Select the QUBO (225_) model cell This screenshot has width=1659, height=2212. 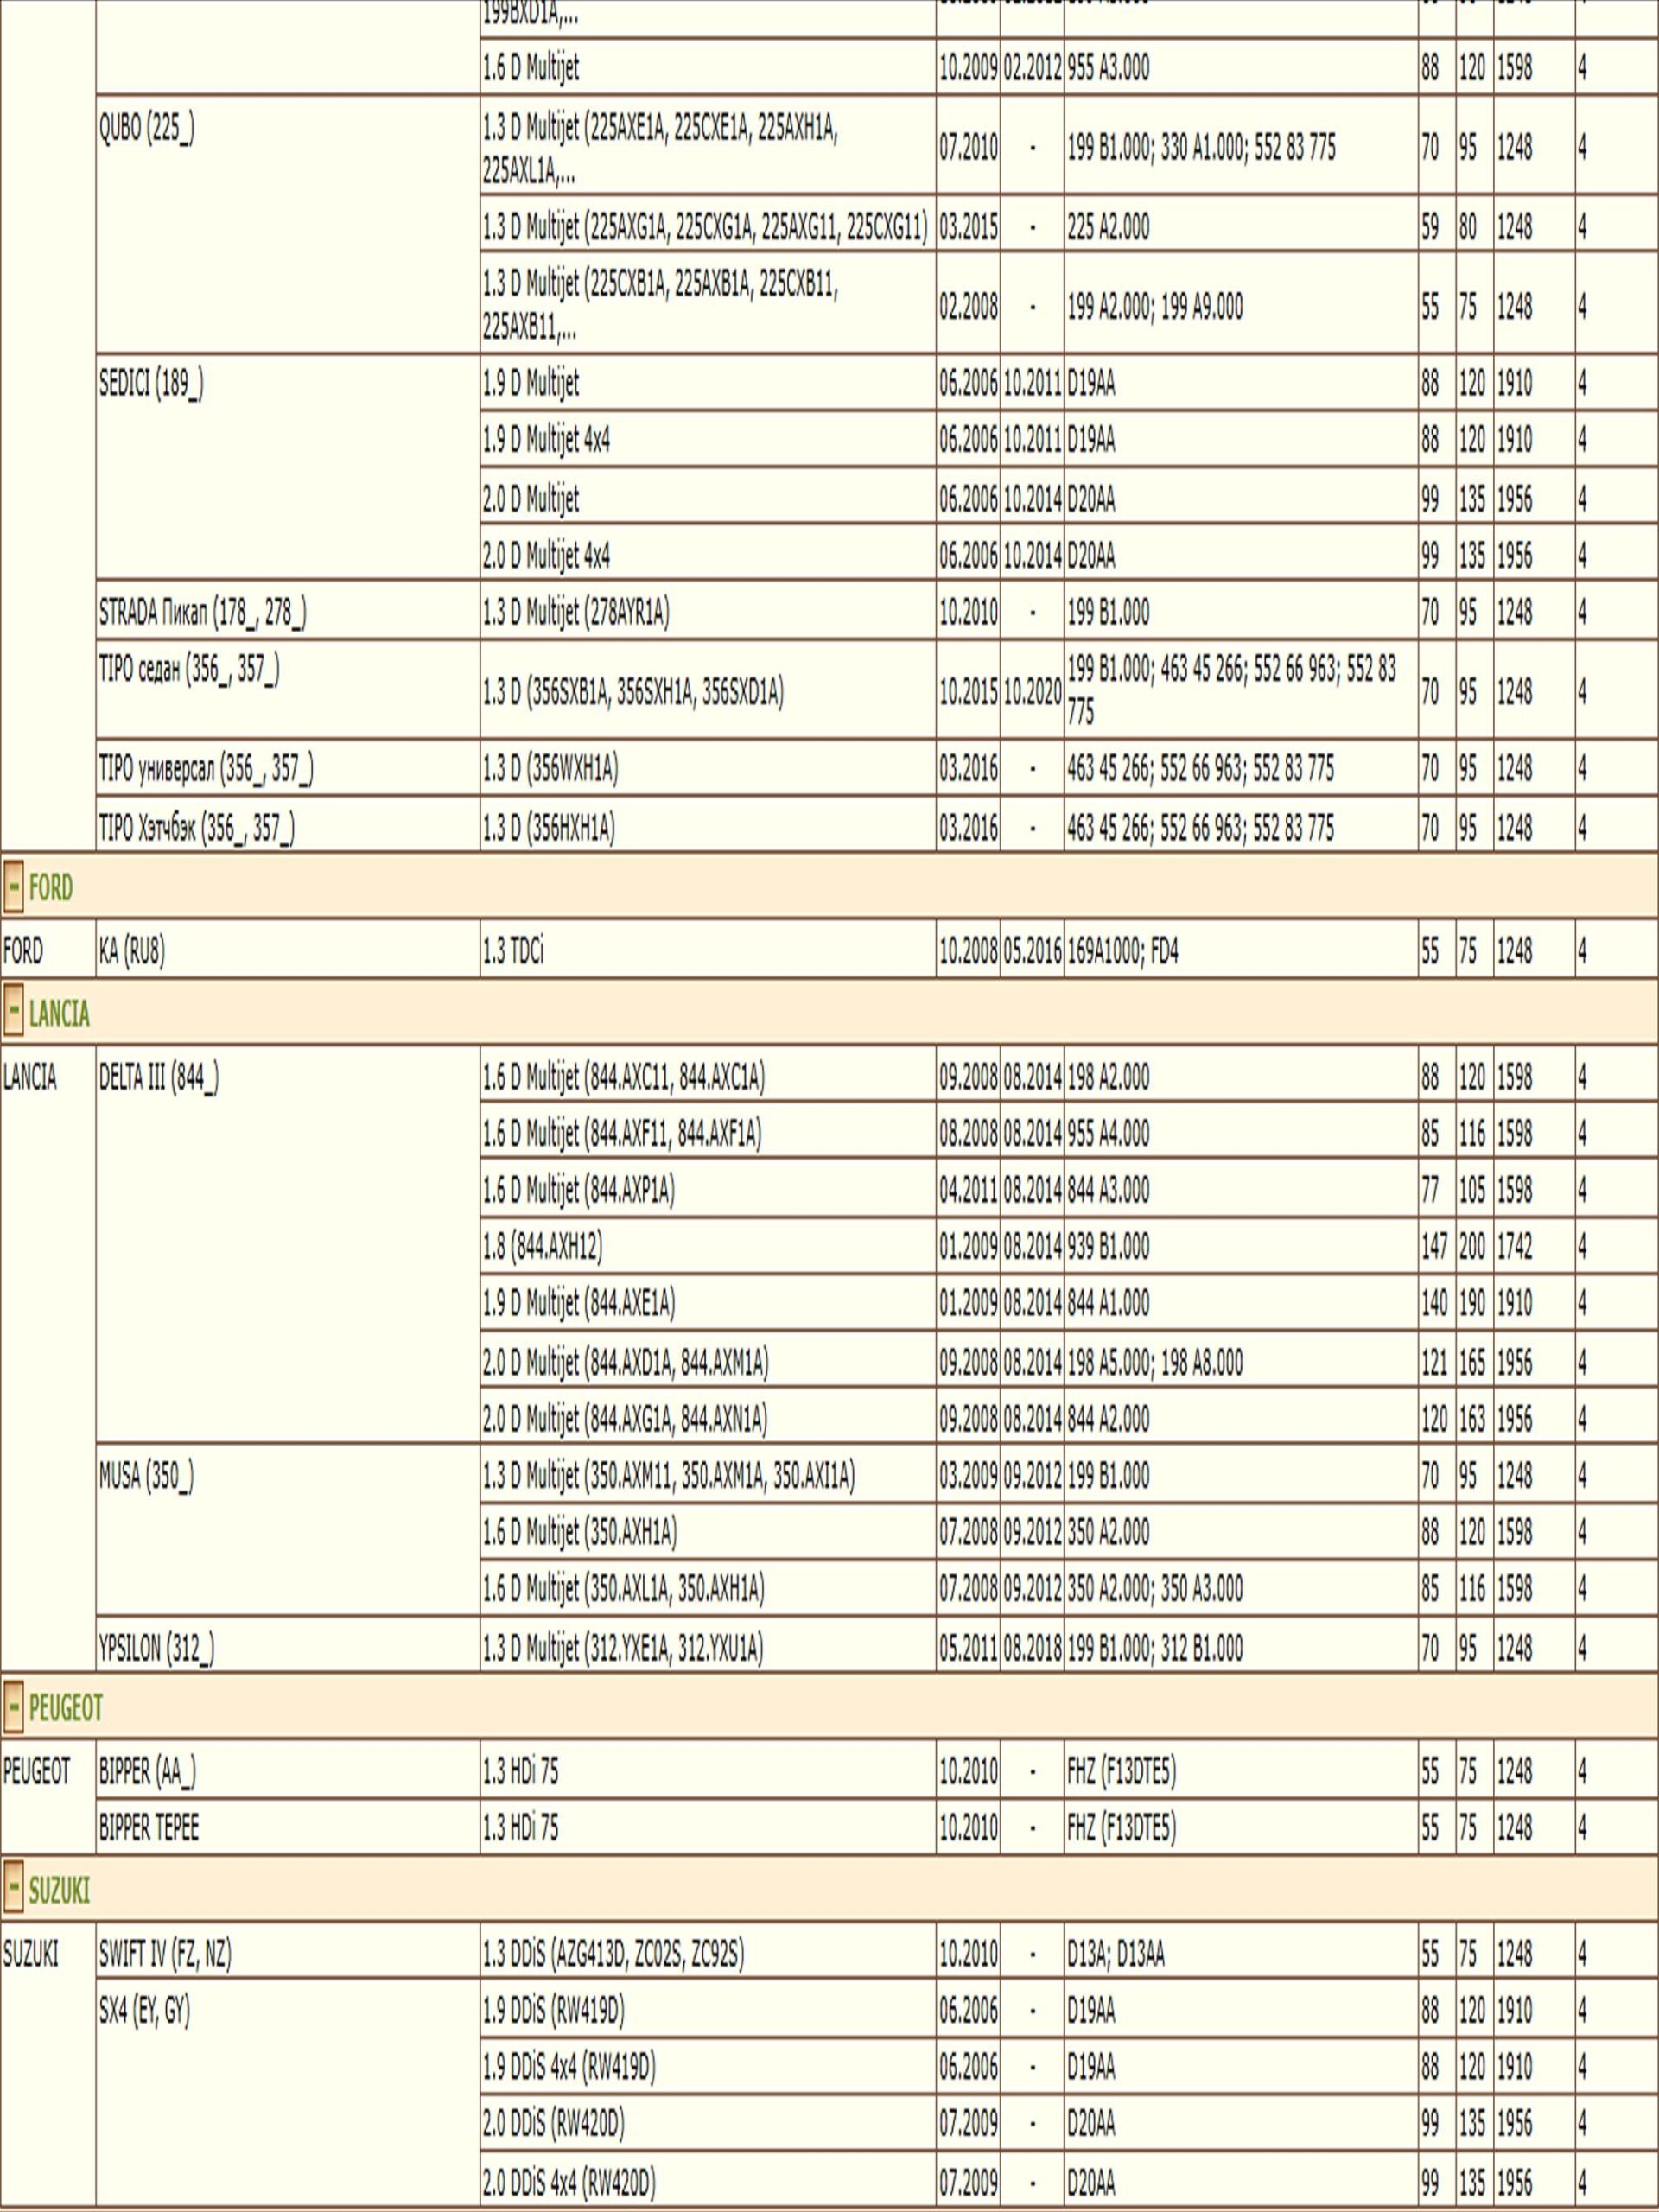(146, 130)
